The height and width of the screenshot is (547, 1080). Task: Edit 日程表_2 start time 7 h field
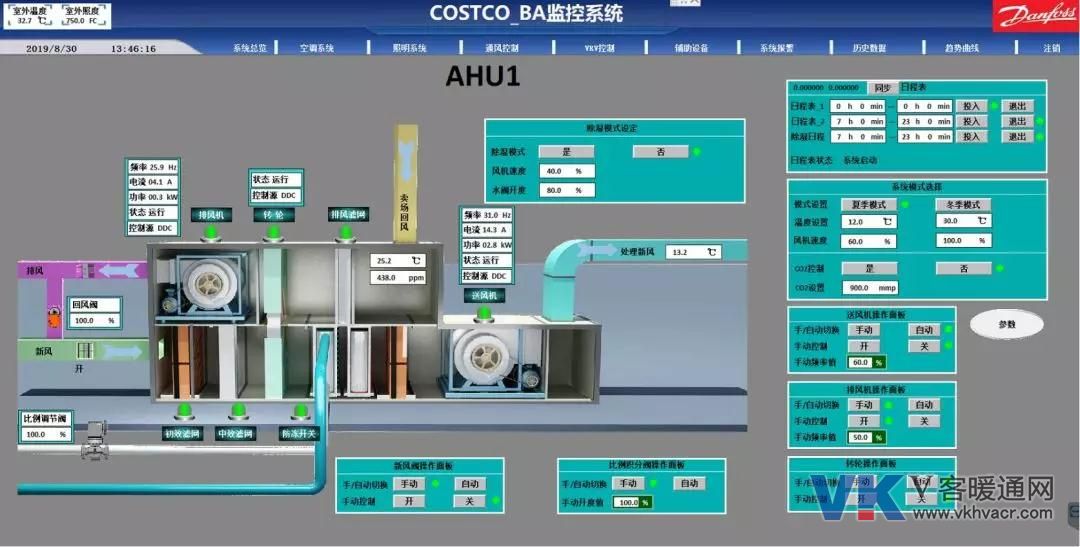coord(857,121)
